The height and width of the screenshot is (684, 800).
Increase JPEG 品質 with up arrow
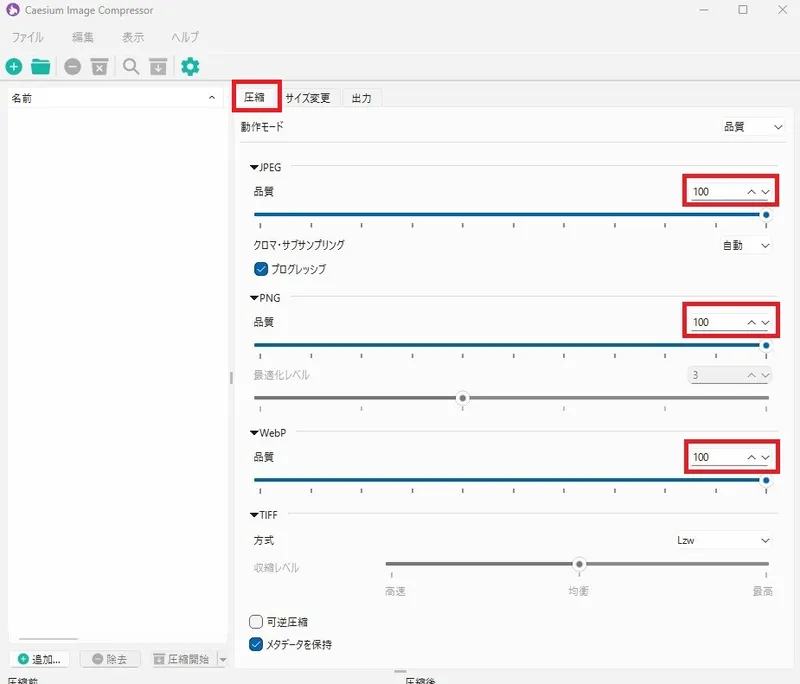[x=752, y=192]
